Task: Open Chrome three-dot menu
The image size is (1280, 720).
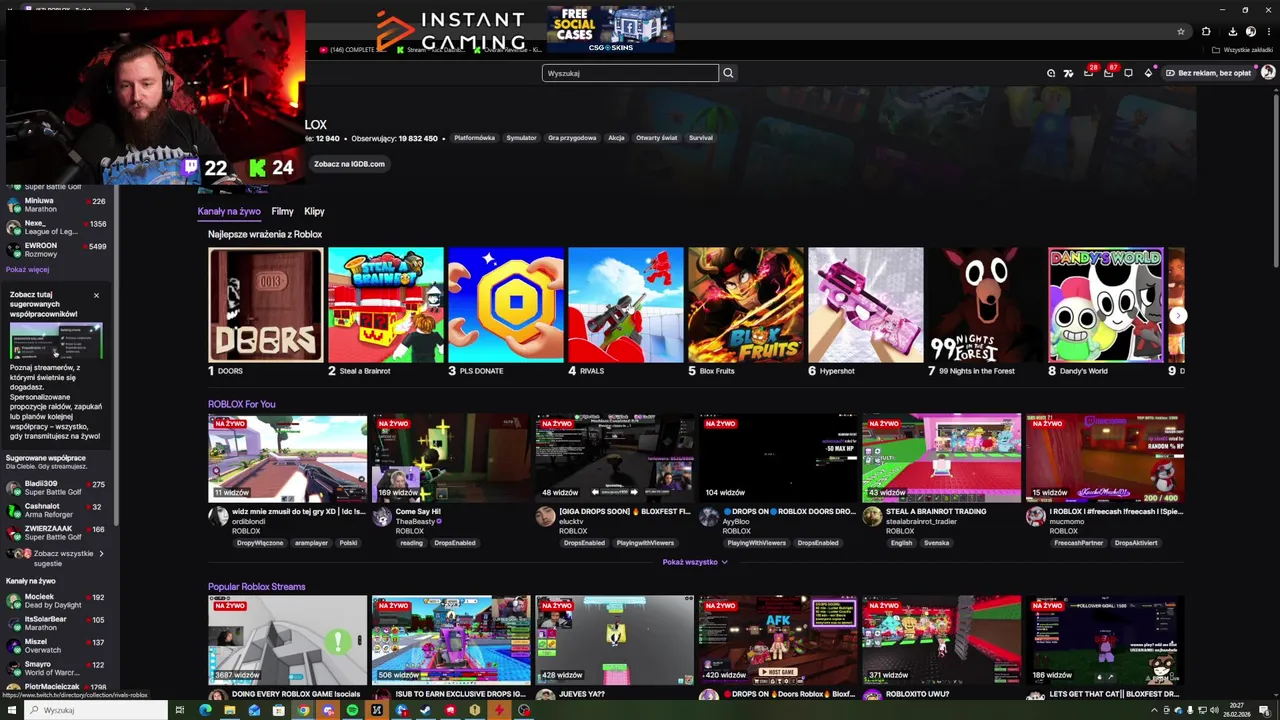Action: [1268, 31]
